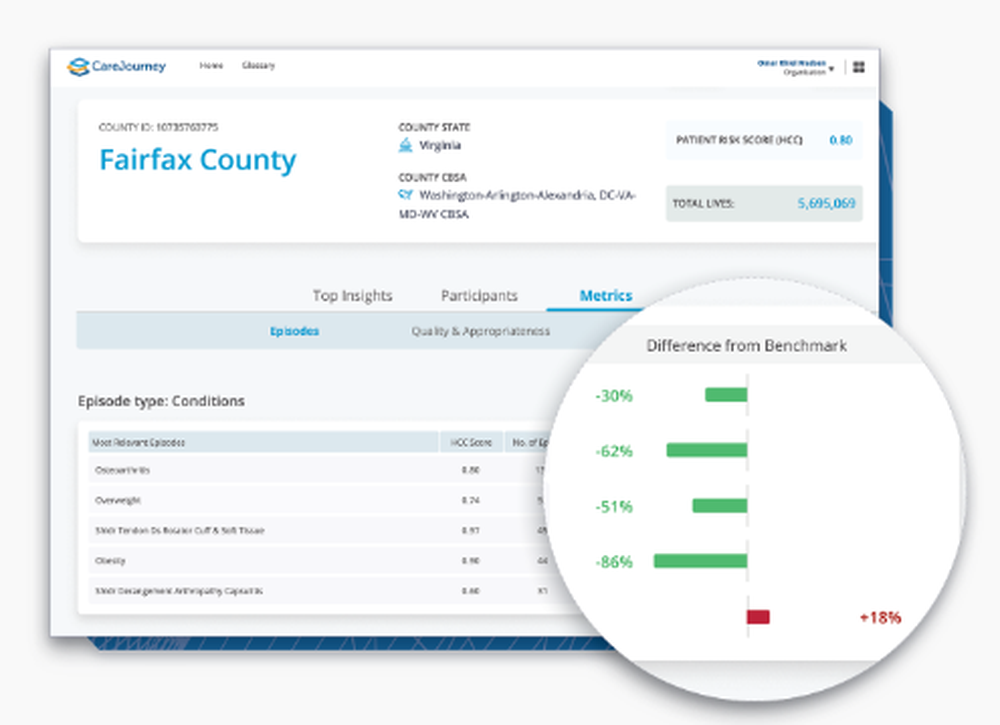Click the Fairfax County title

pyautogui.click(x=198, y=159)
